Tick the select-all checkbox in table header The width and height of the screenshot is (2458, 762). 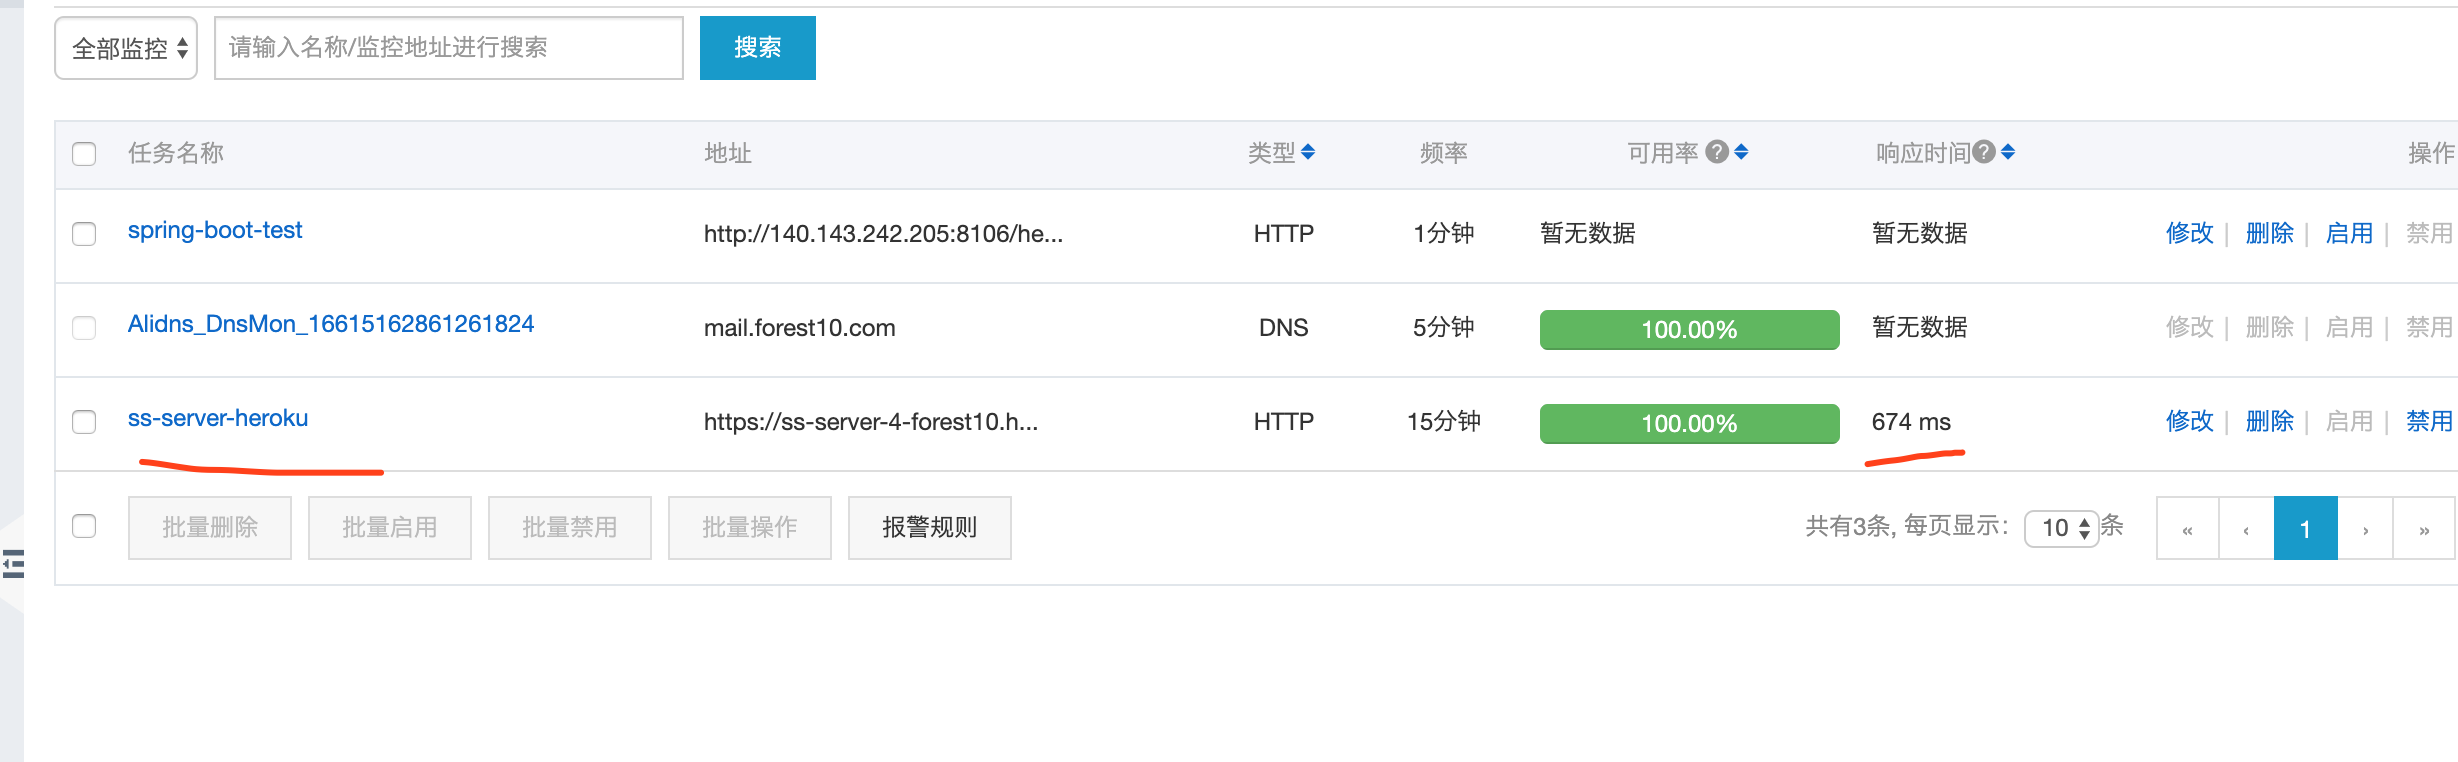point(84,153)
